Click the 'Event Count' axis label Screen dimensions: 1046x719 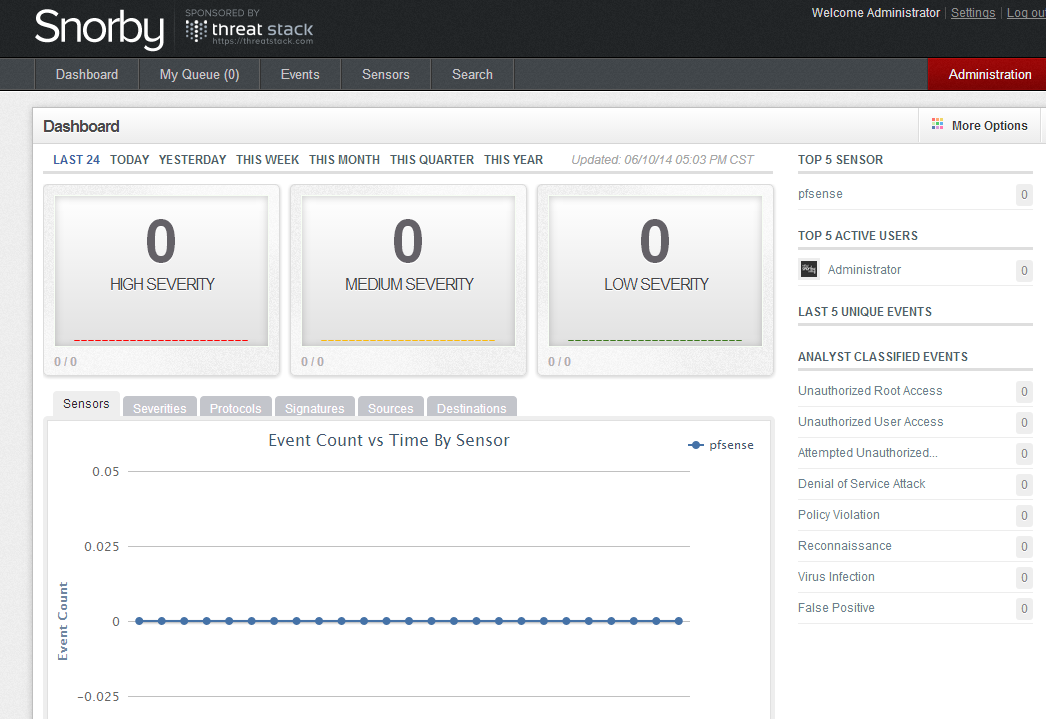(x=63, y=622)
